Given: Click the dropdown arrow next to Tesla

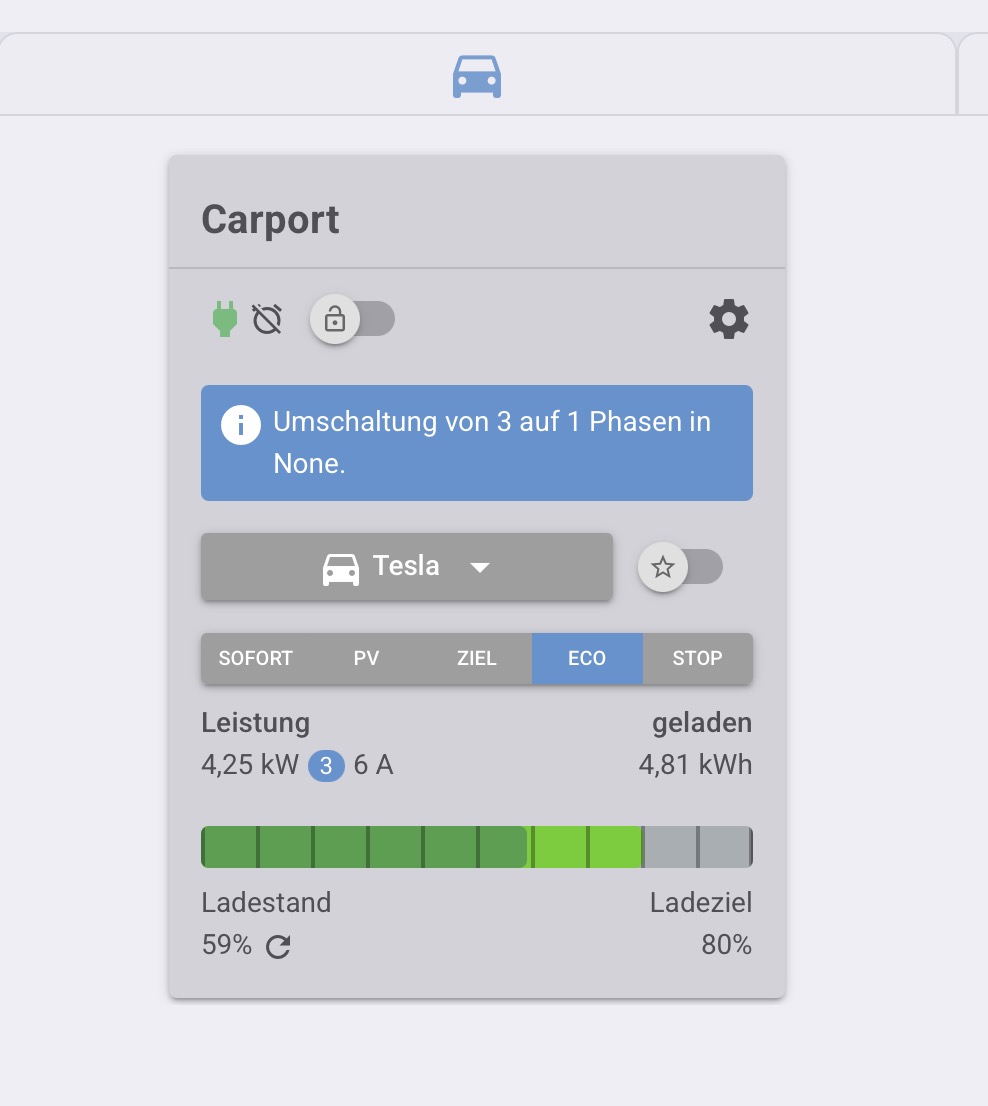Looking at the screenshot, I should 480,567.
